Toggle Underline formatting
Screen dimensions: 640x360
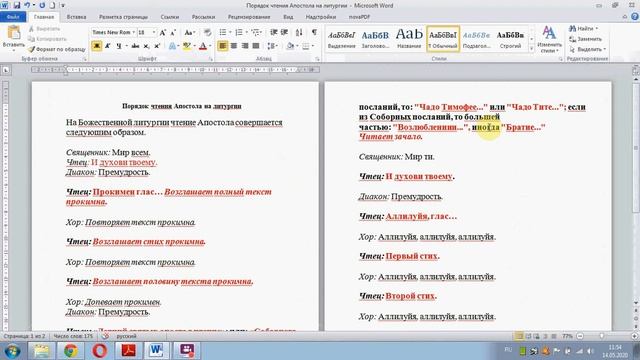coord(118,46)
